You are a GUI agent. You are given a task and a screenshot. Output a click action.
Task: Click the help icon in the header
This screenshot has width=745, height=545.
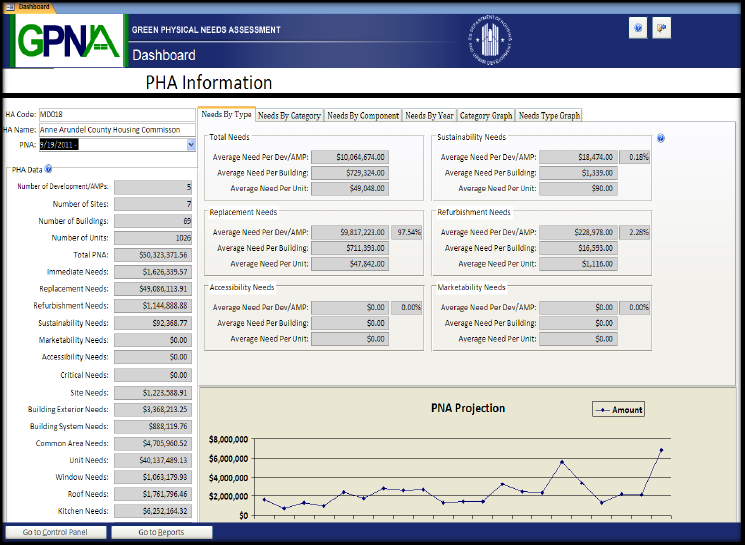[x=638, y=28]
